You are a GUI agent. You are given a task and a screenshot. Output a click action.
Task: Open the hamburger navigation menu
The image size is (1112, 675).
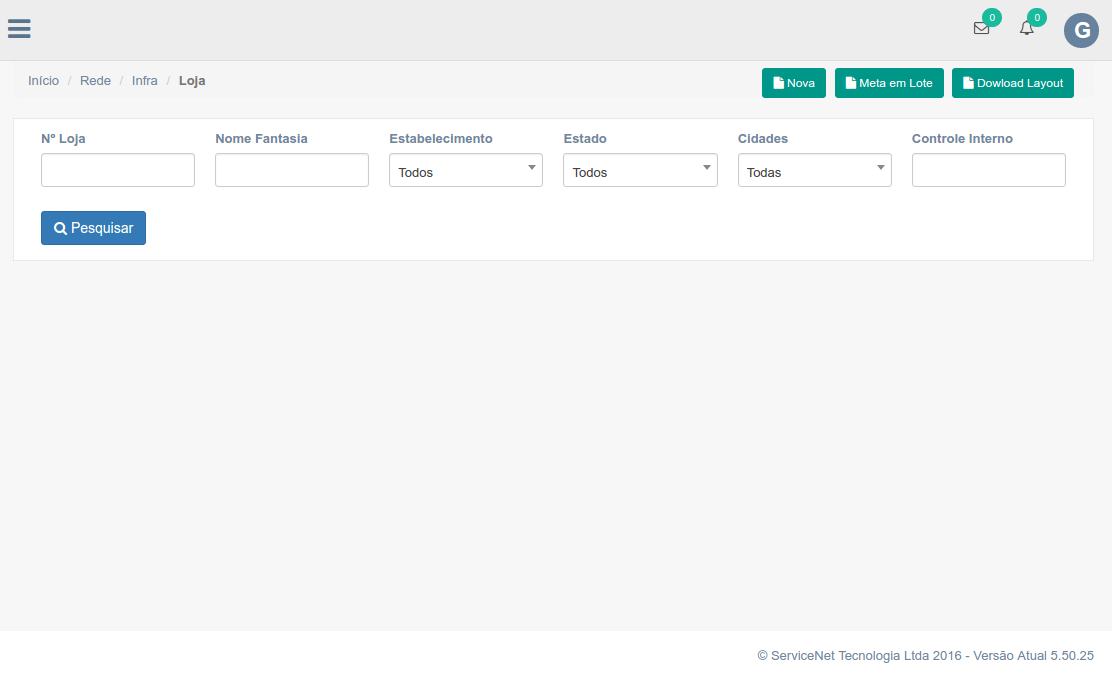tap(19, 29)
